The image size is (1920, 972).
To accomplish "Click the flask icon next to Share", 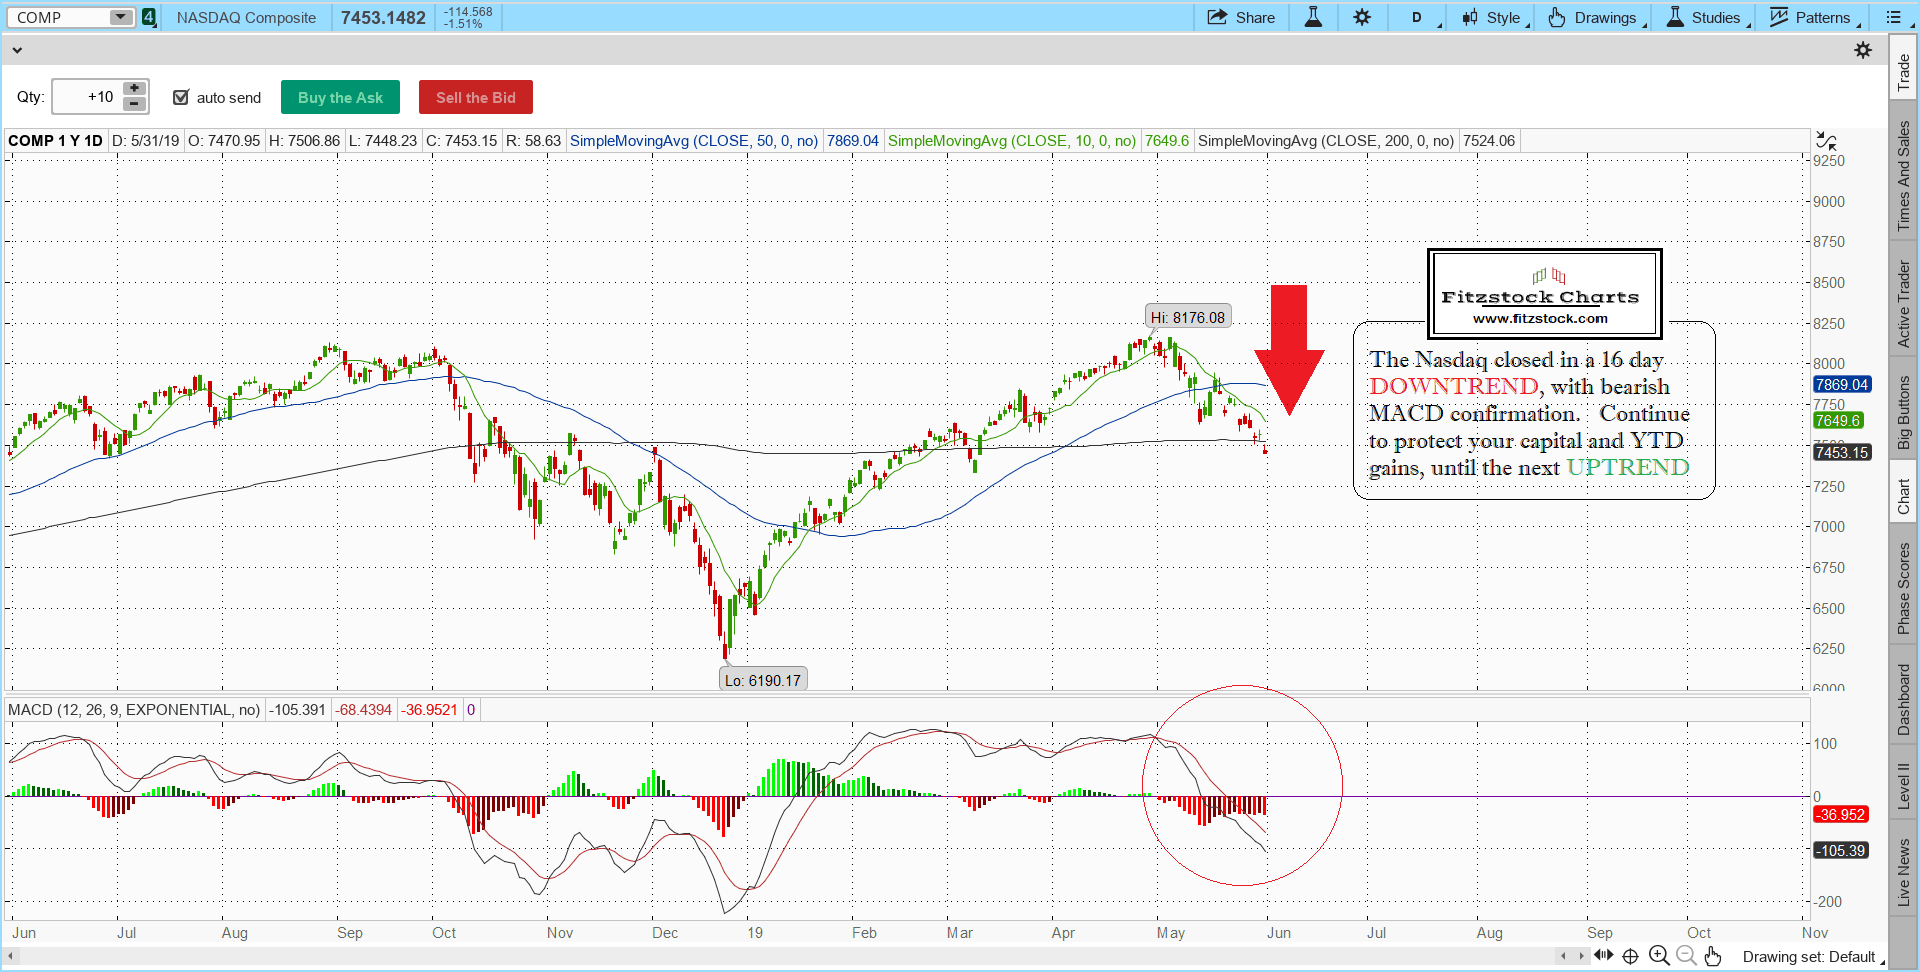I will 1313,17.
